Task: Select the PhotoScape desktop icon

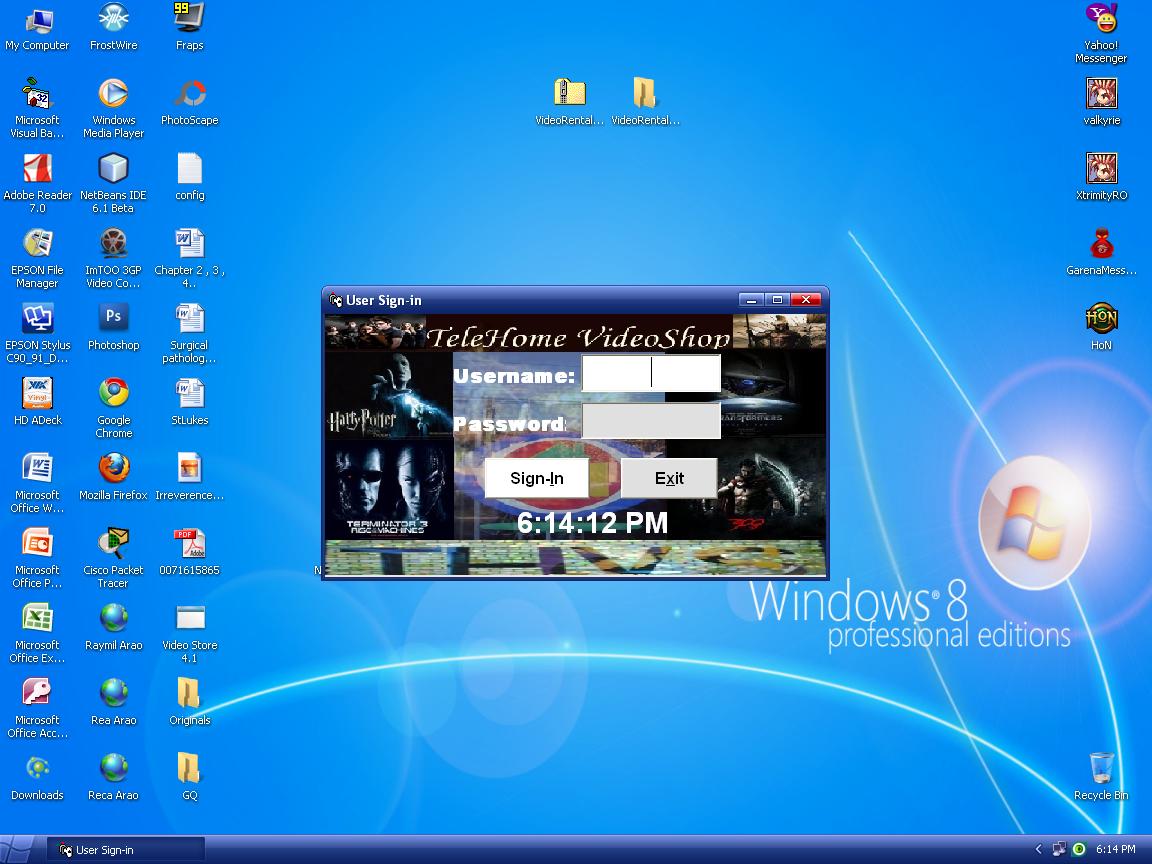Action: (x=190, y=102)
